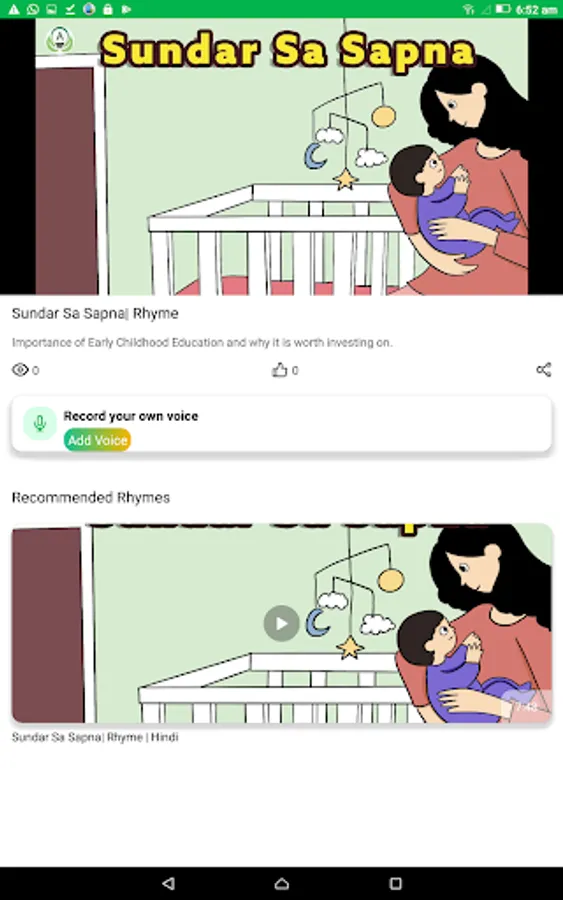The image size is (563, 900).
Task: Tap the warning alert icon in status bar
Action: [x=13, y=9]
